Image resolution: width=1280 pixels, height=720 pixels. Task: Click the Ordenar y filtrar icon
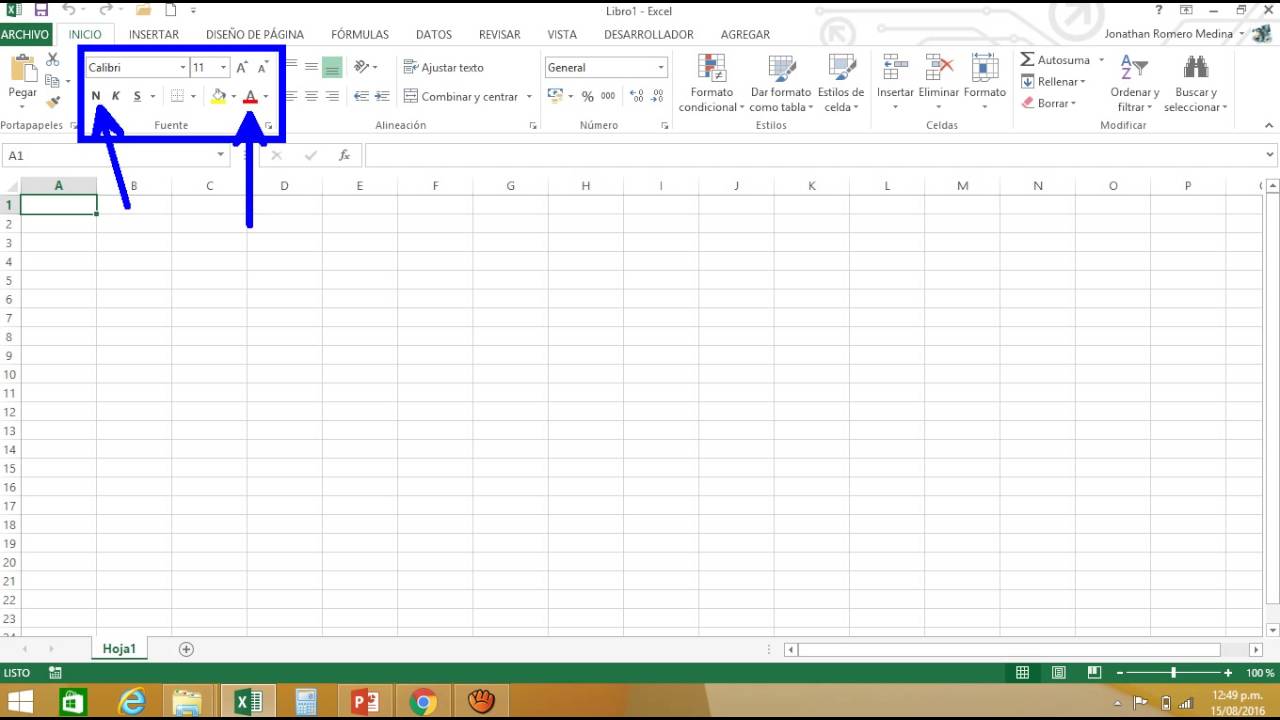[x=1134, y=68]
